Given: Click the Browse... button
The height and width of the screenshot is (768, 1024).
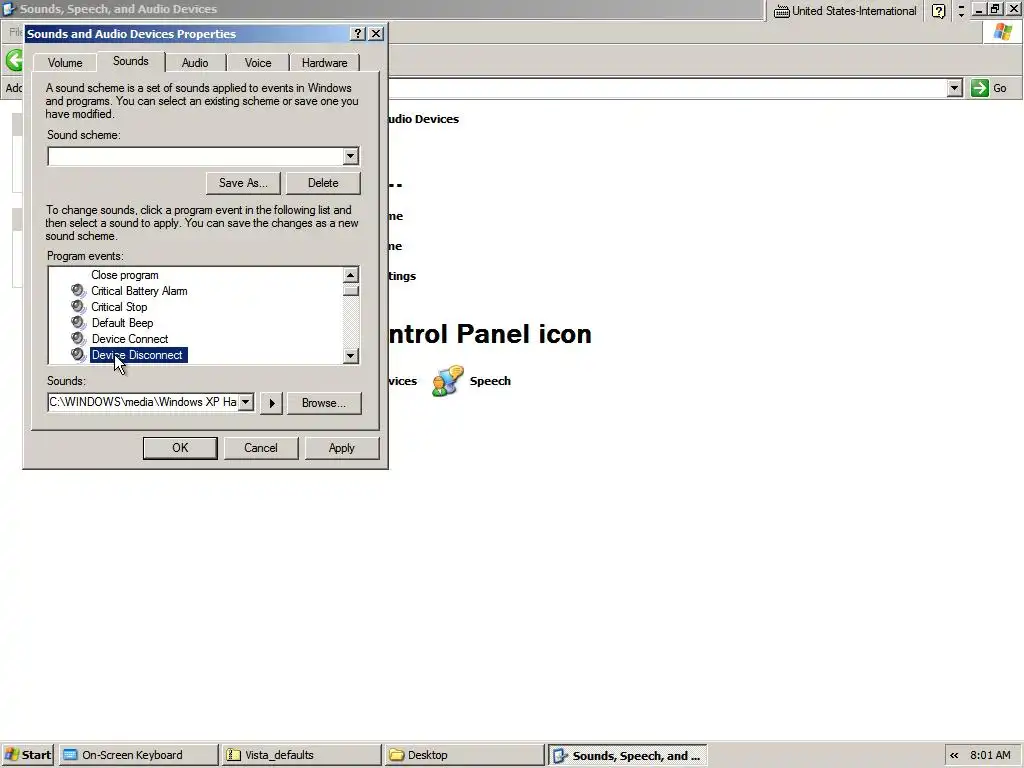Looking at the screenshot, I should tap(324, 403).
